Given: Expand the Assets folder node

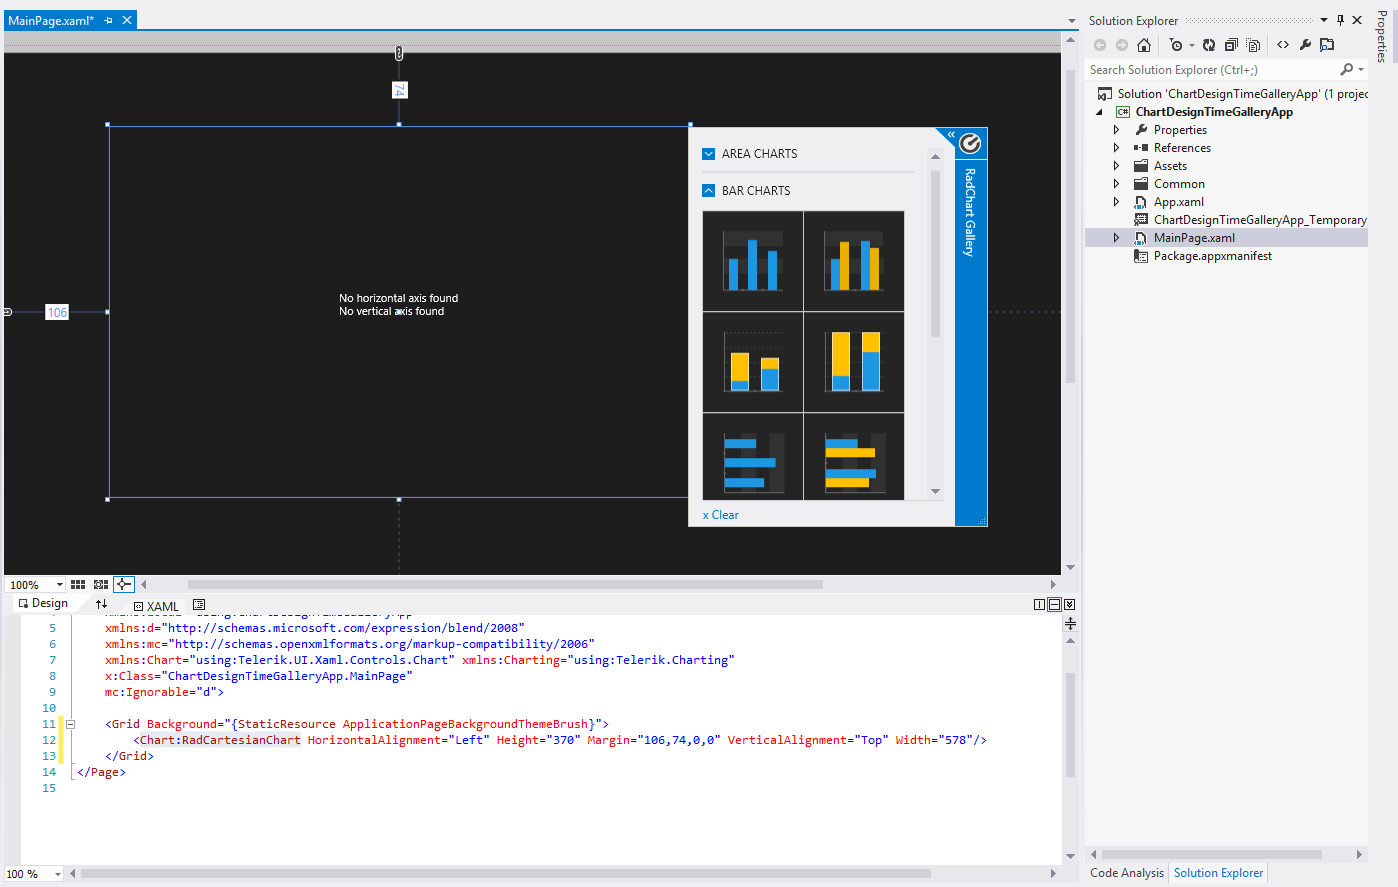Looking at the screenshot, I should click(x=1117, y=166).
